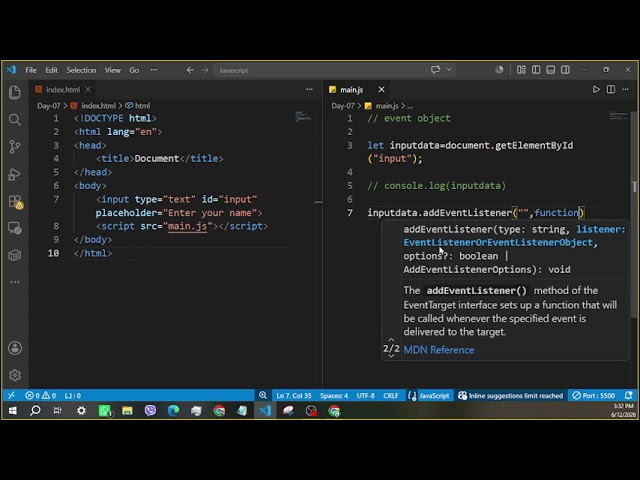Show hidden menus via title bar ellipsis
Screen dimensions: 640x480
(x=153, y=70)
